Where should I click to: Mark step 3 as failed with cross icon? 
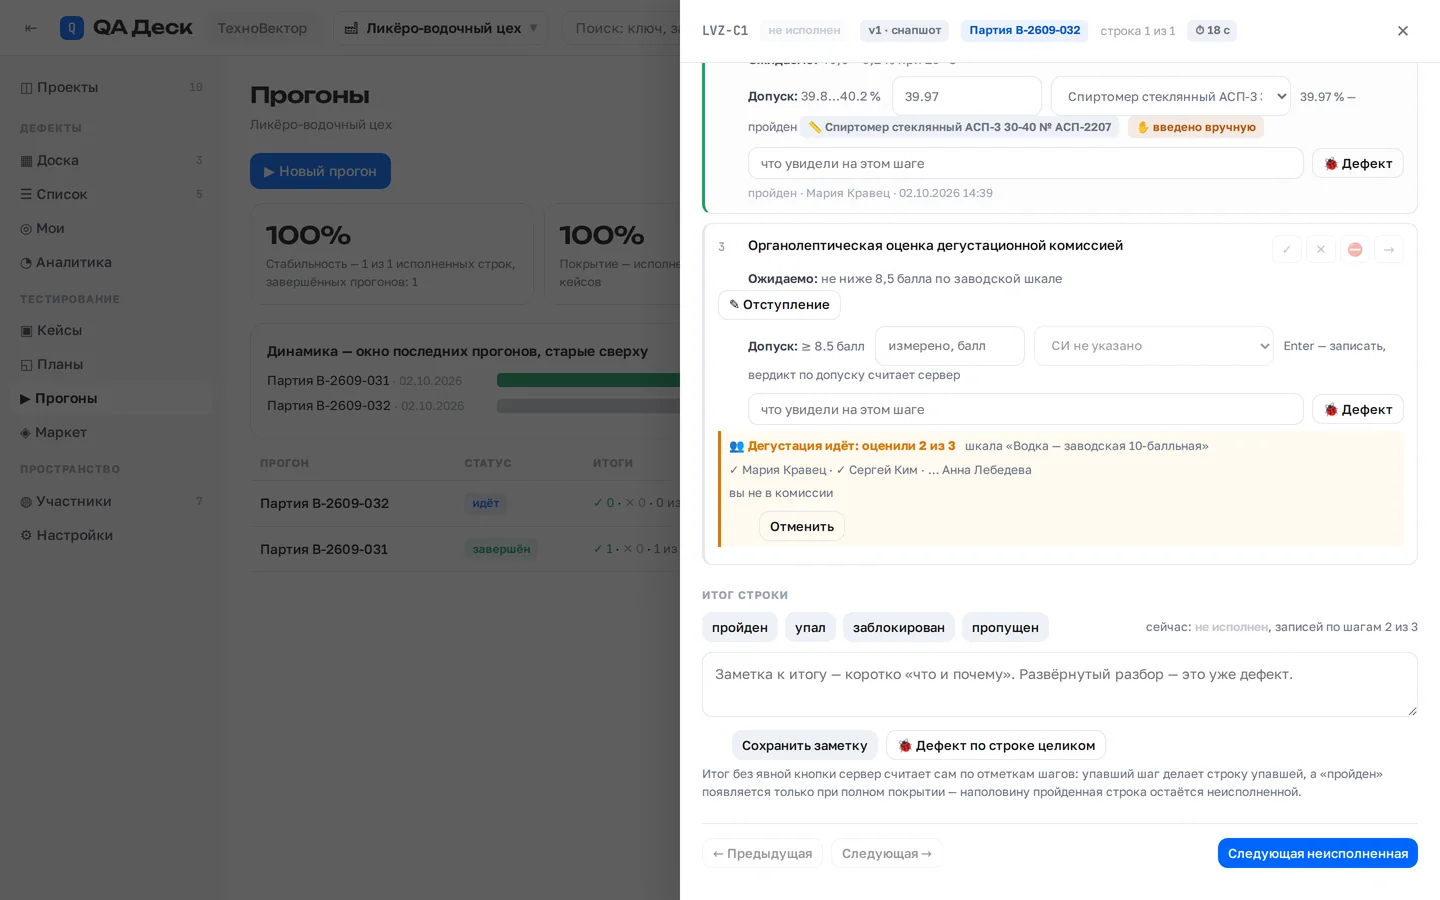pyautogui.click(x=1321, y=249)
